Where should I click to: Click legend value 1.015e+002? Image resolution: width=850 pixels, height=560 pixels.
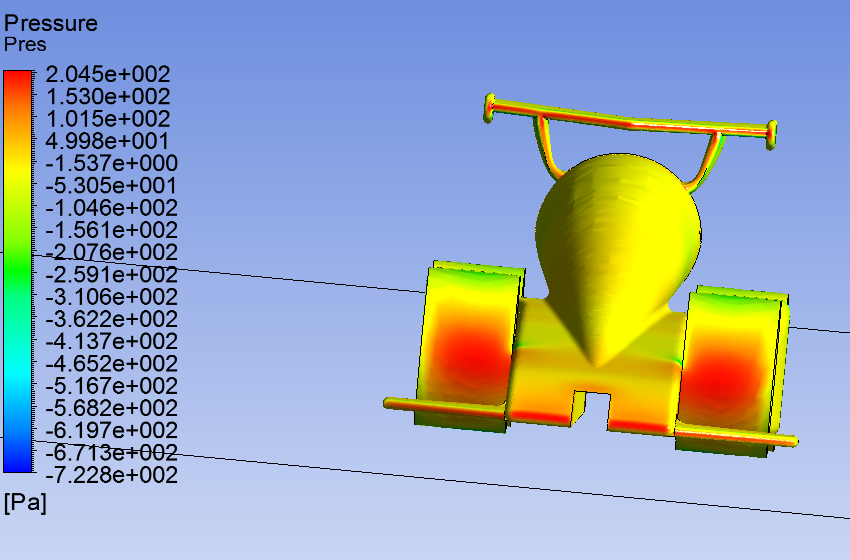click(108, 119)
